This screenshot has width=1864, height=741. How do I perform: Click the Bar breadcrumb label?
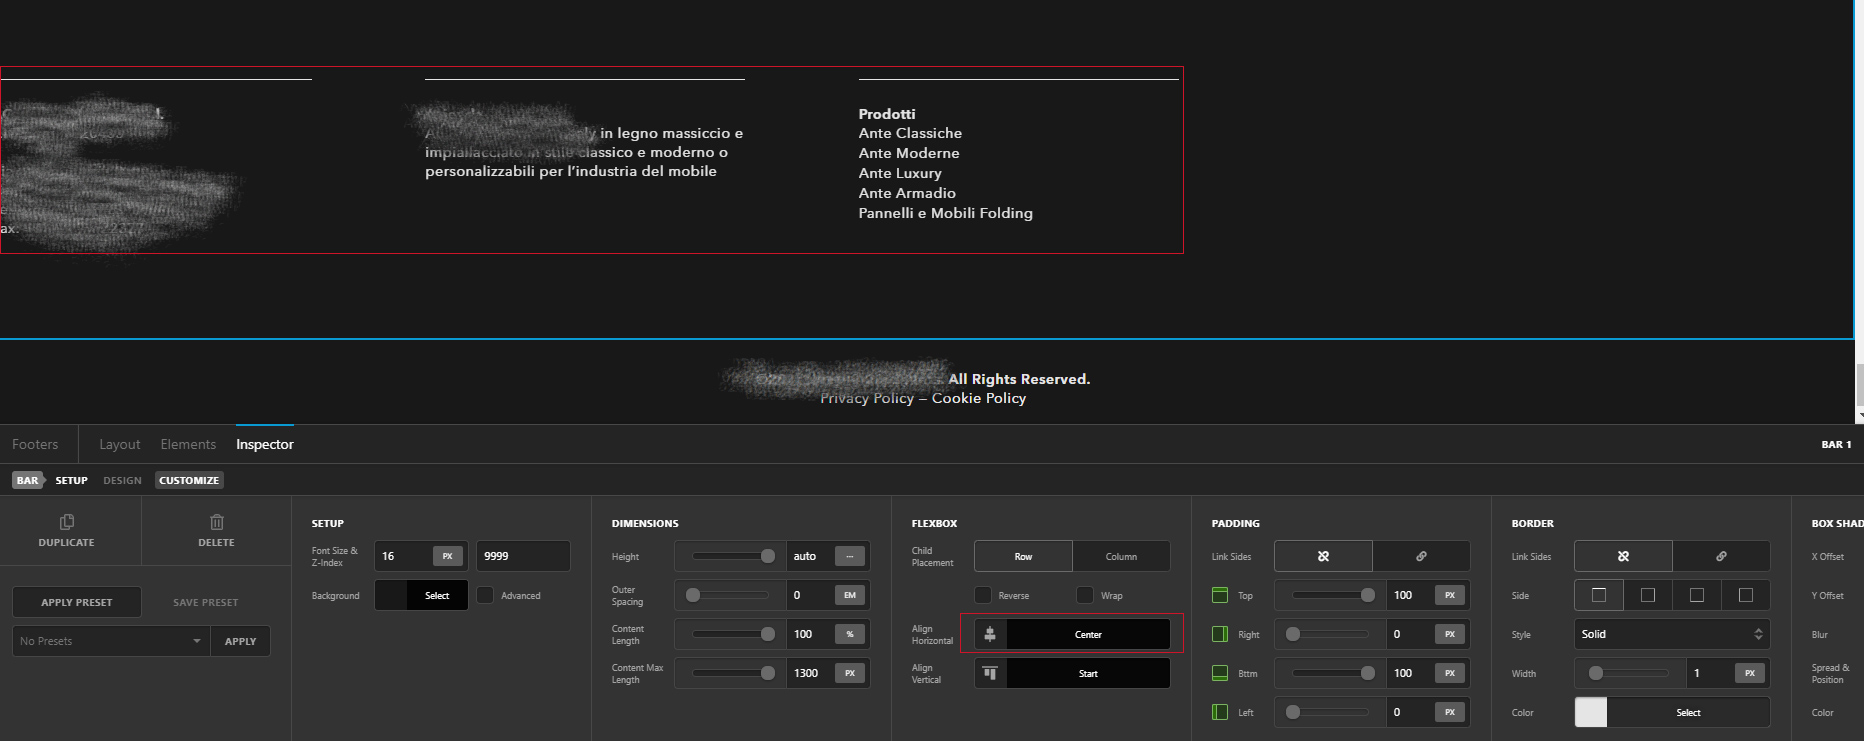tap(27, 480)
